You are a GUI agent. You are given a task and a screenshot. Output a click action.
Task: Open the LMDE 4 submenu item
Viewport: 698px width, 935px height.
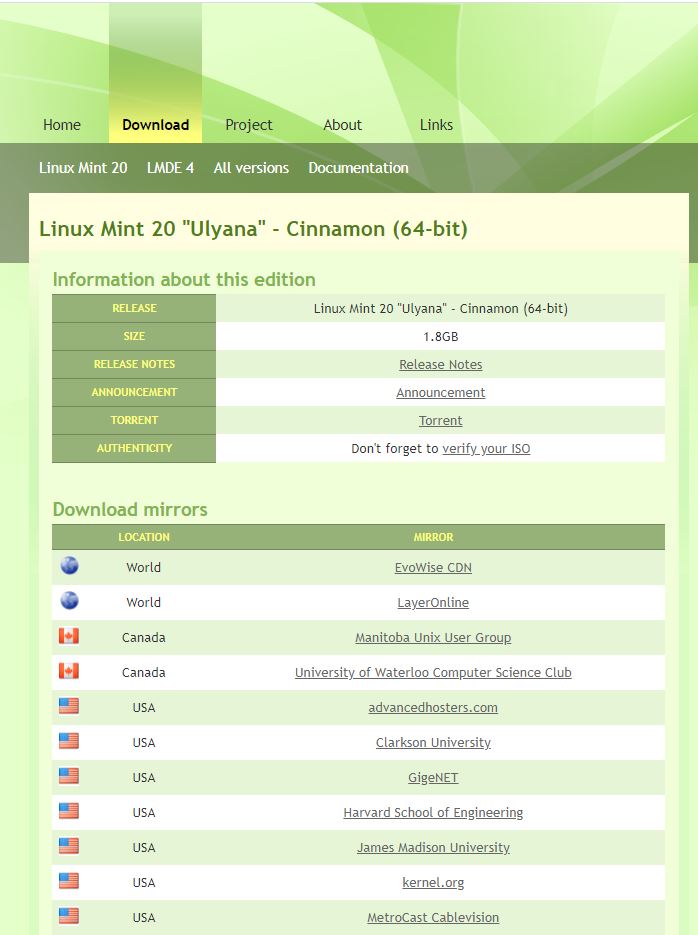click(x=170, y=168)
